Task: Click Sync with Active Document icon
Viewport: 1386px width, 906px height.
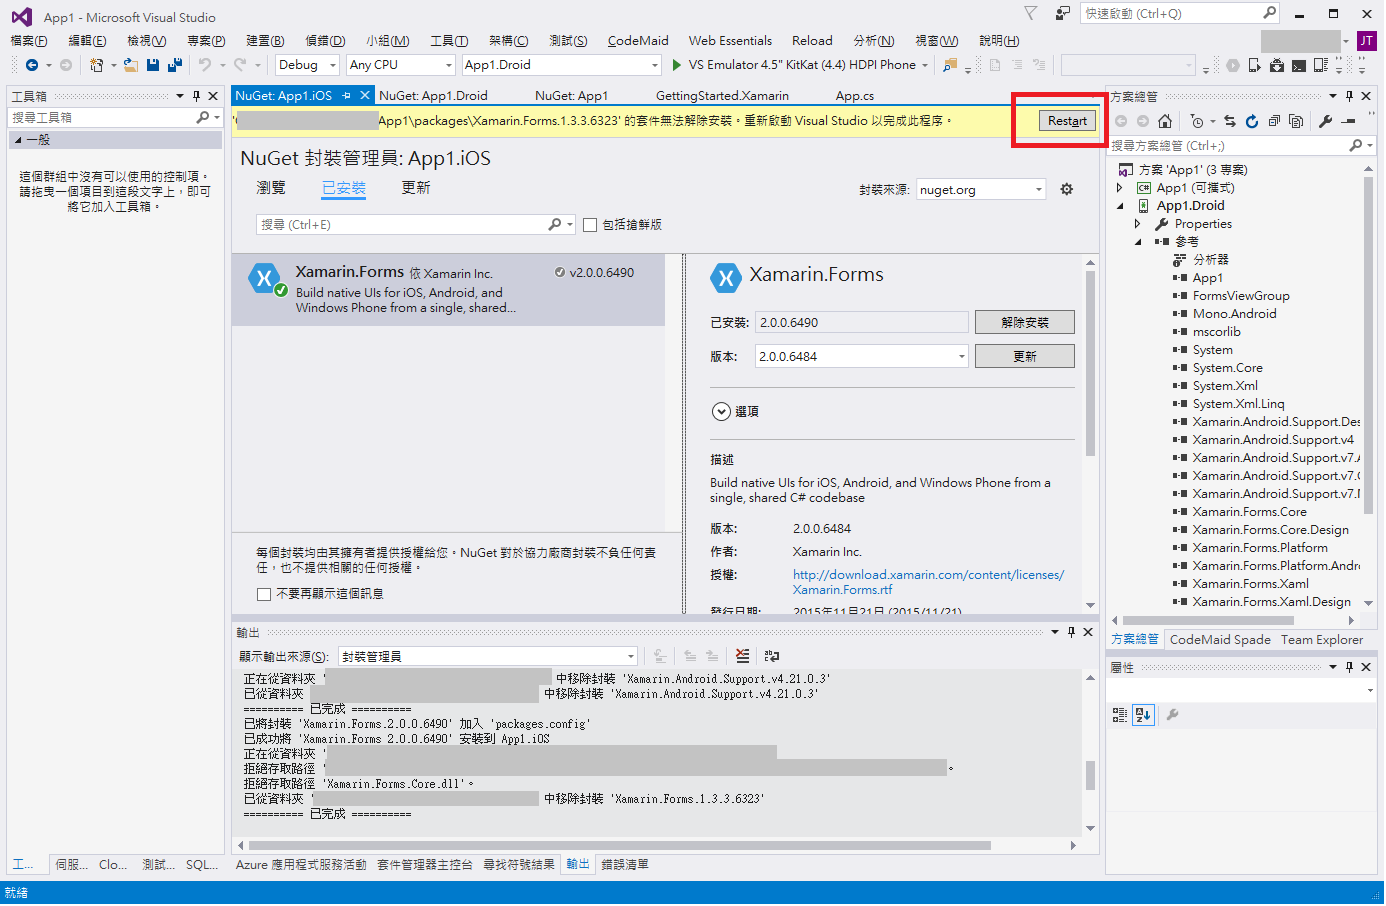Action: [1230, 121]
